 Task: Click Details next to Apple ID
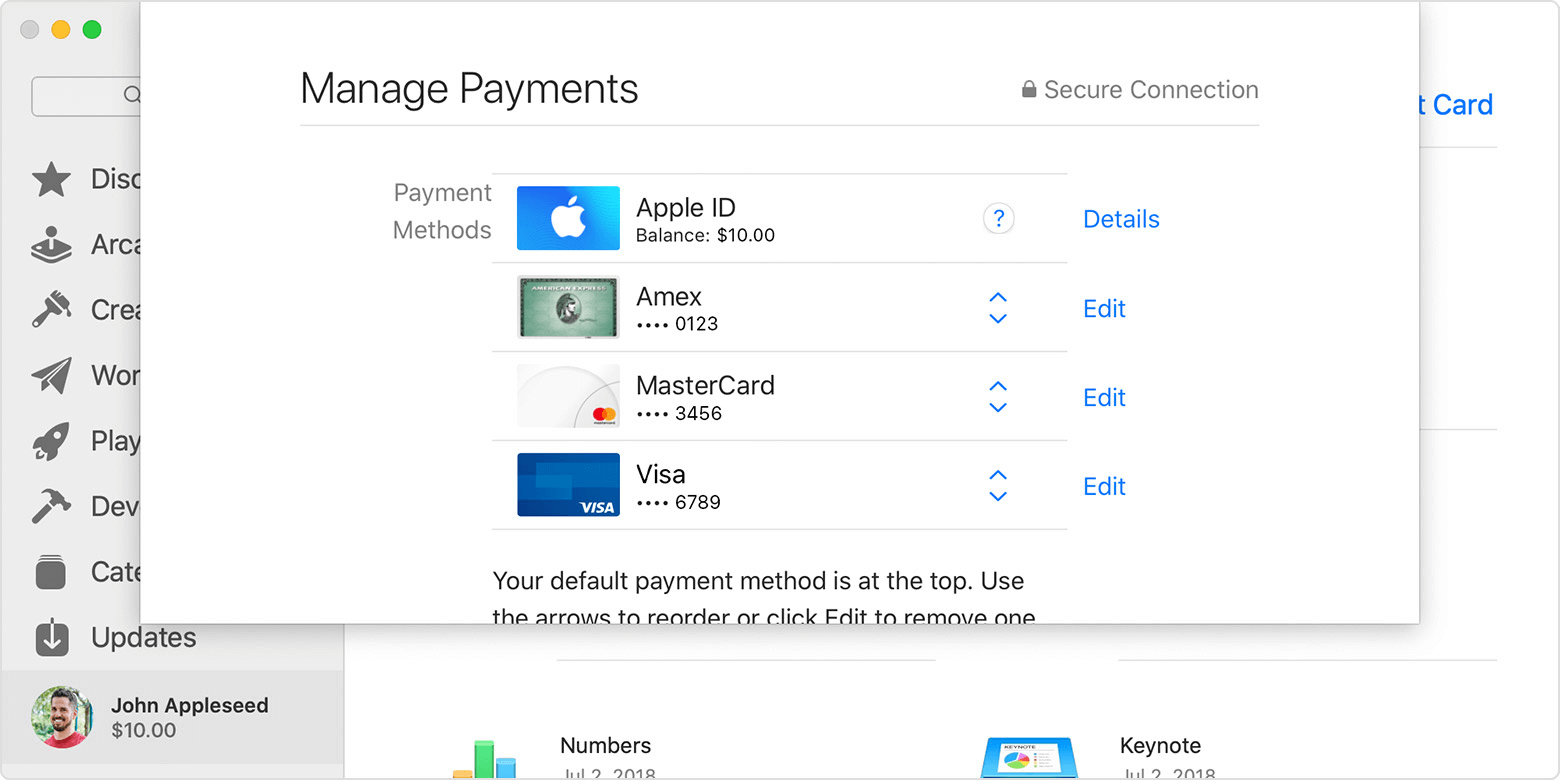pyautogui.click(x=1120, y=218)
